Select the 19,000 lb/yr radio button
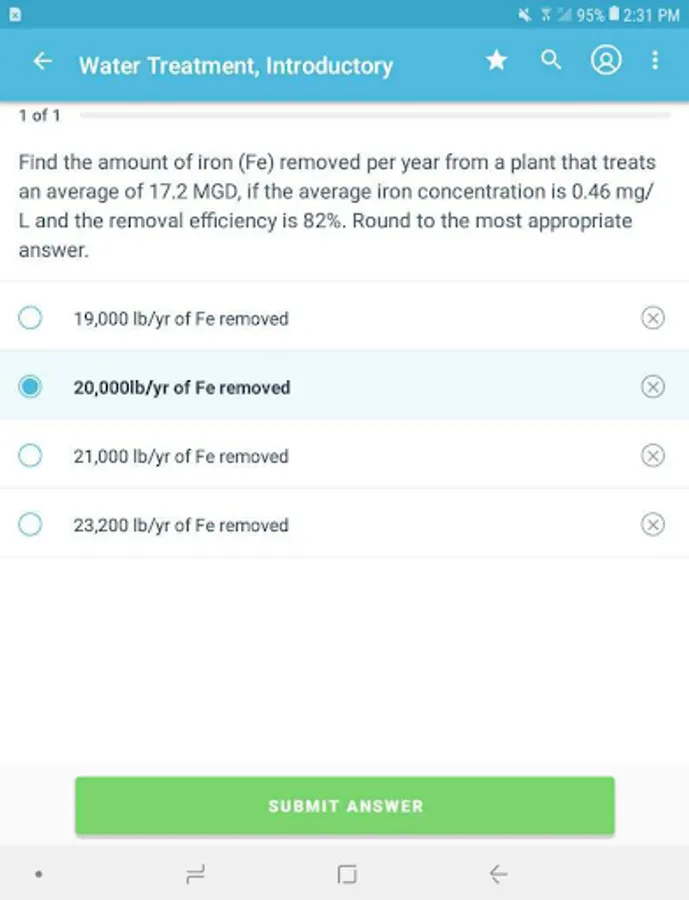This screenshot has width=689, height=900. pos(31,319)
